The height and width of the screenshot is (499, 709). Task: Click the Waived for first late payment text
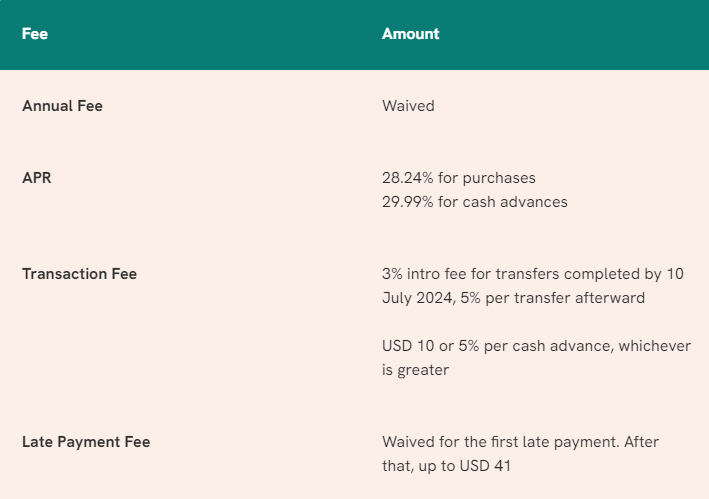click(x=501, y=442)
